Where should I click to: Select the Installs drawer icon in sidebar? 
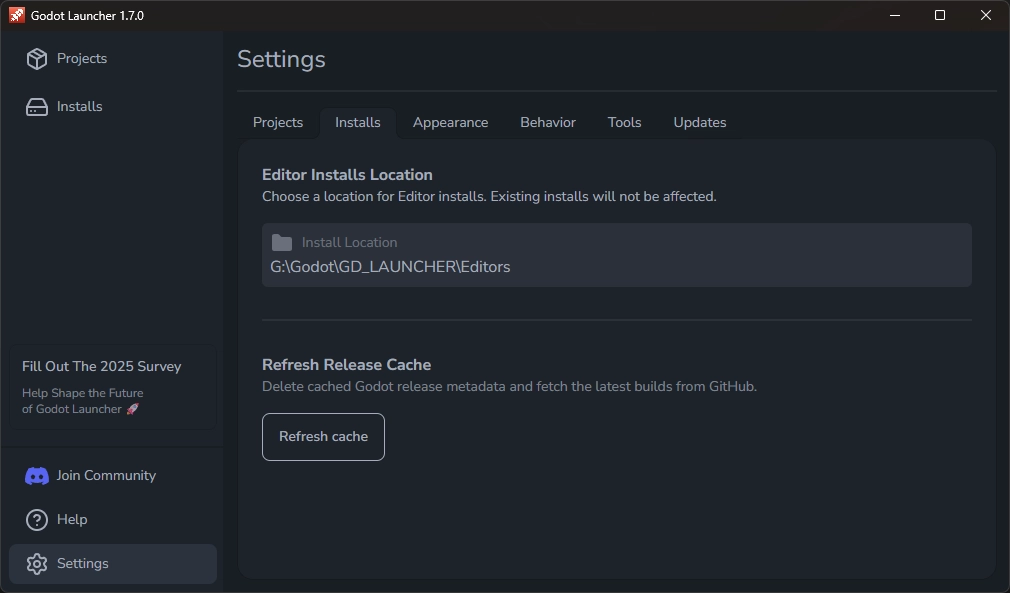[36, 106]
